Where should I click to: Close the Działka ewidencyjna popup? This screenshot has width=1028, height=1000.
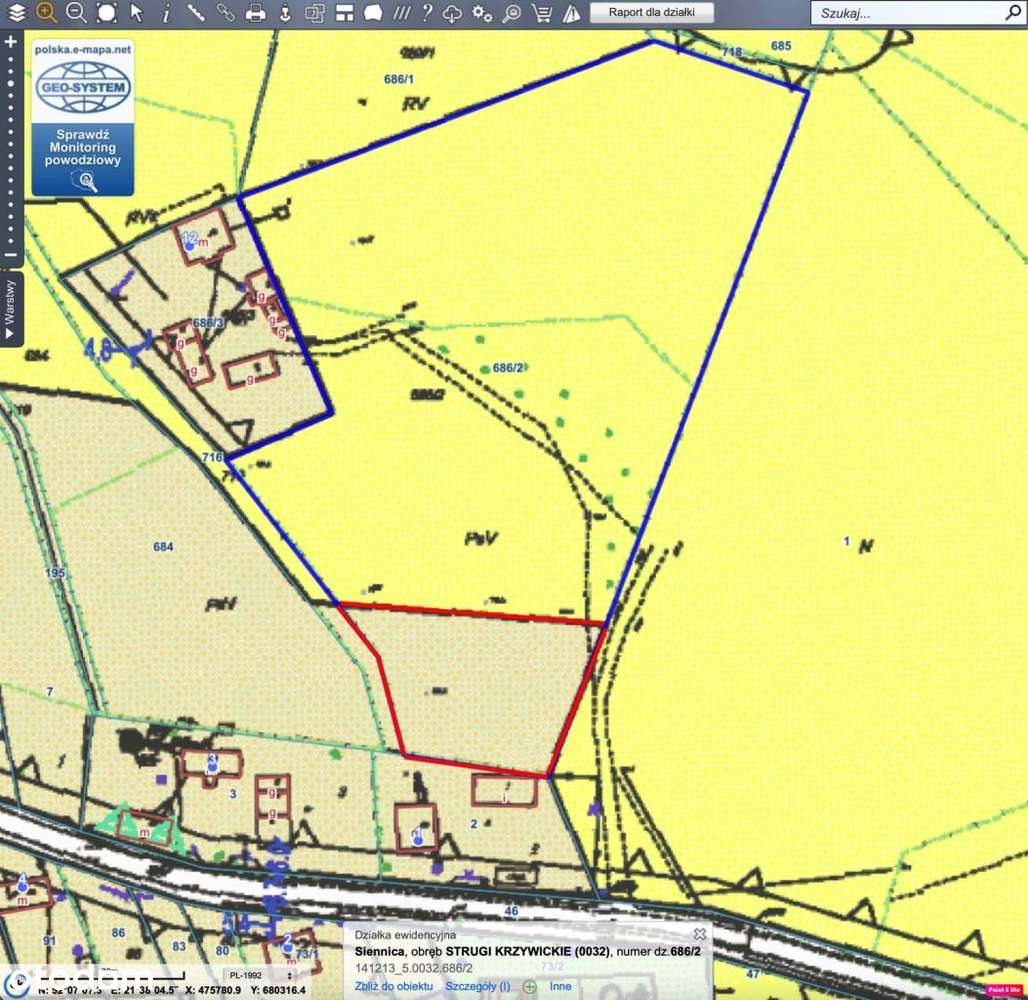tap(700, 933)
